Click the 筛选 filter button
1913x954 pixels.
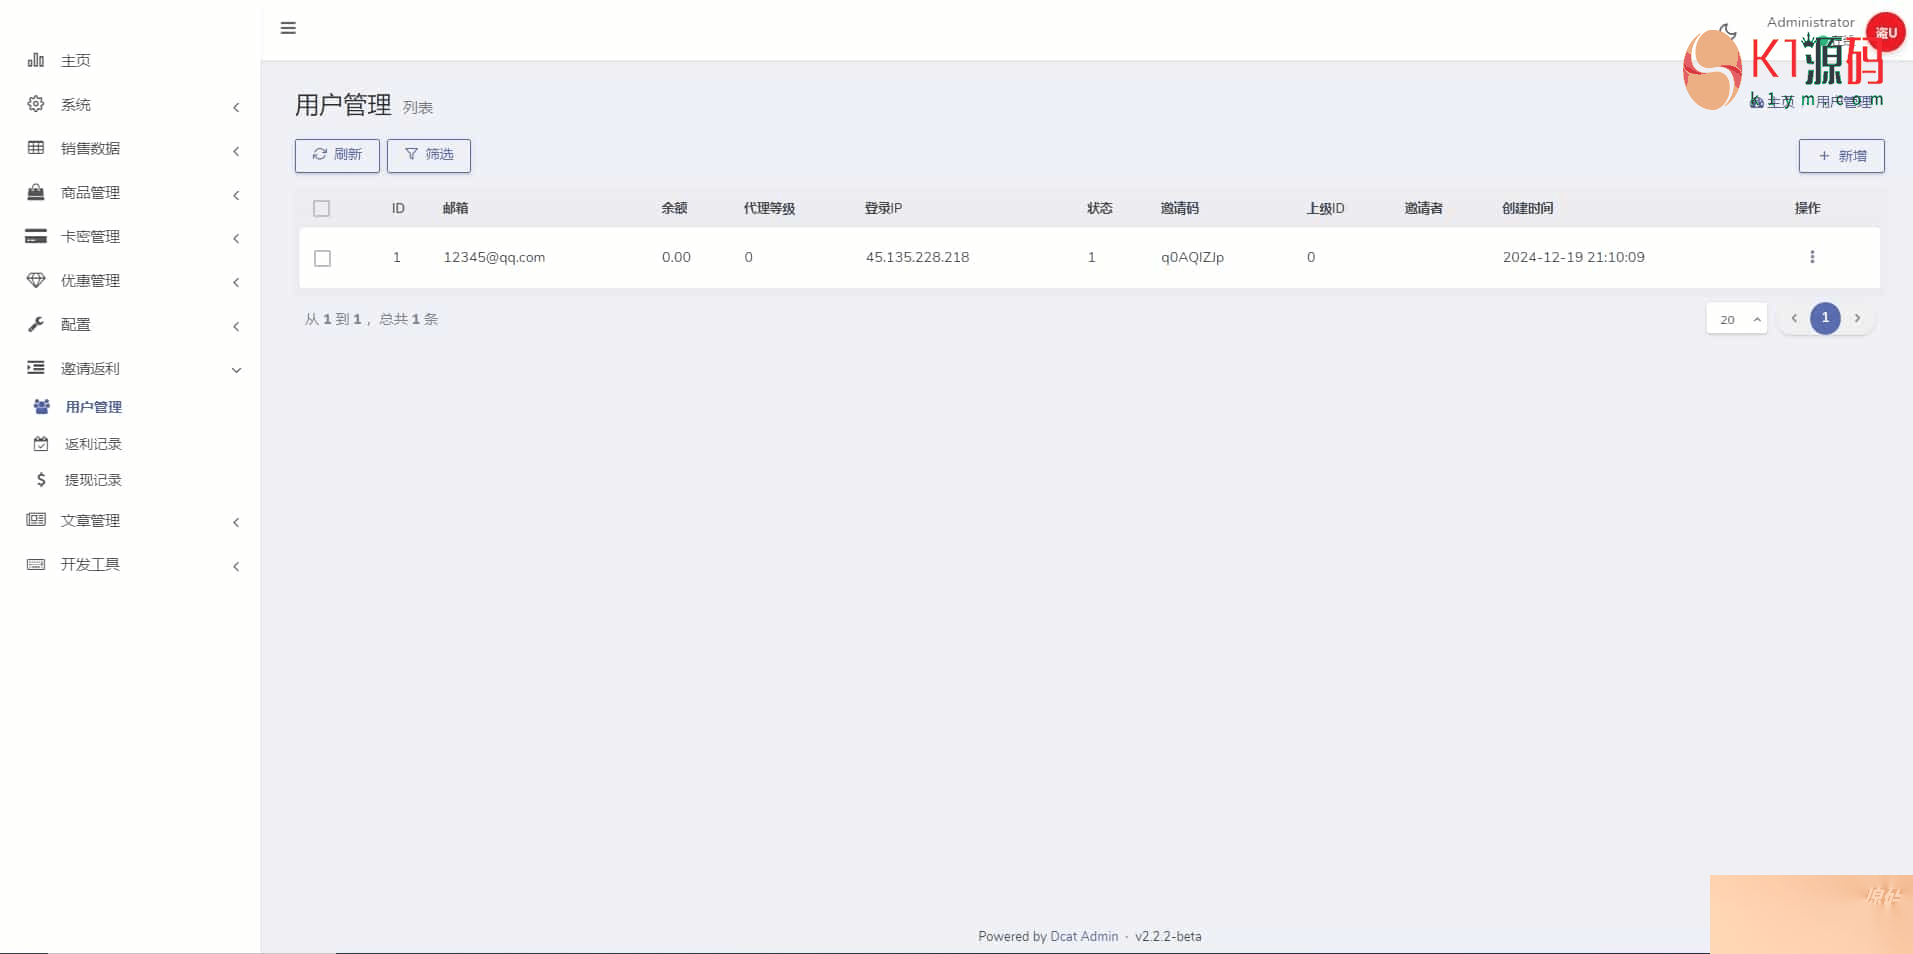click(429, 155)
